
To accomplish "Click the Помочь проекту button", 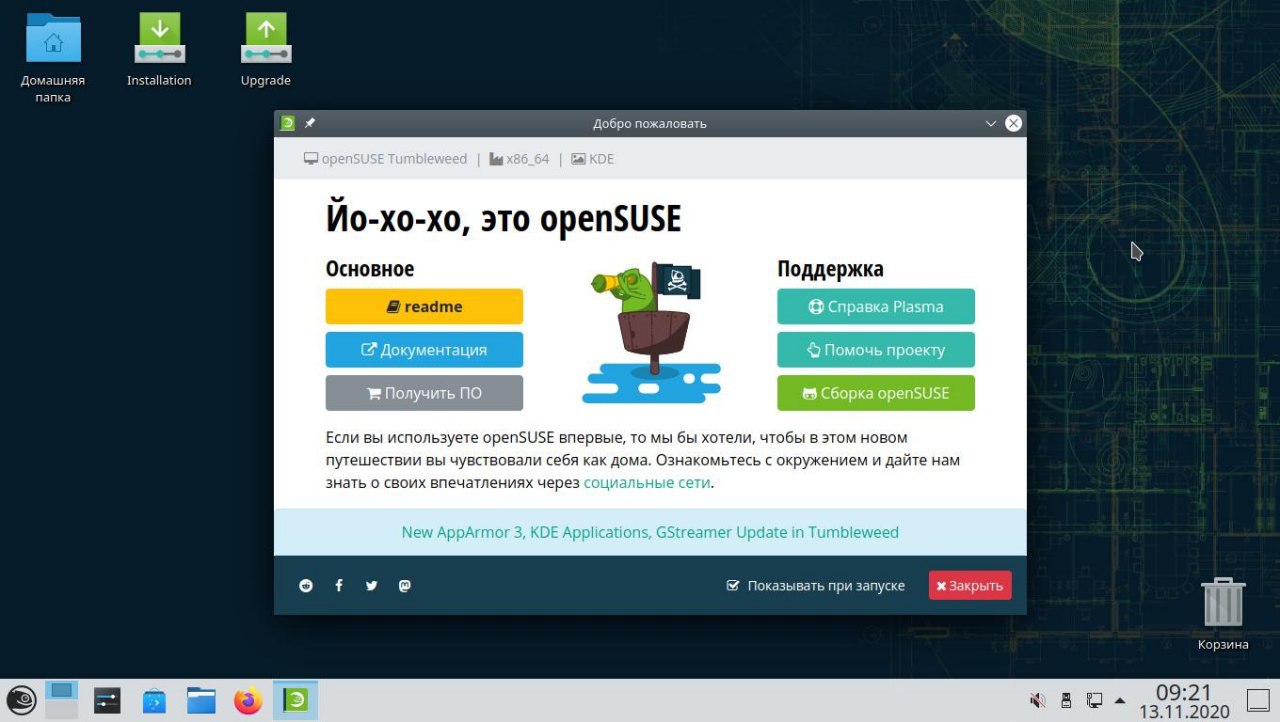I will tap(876, 350).
